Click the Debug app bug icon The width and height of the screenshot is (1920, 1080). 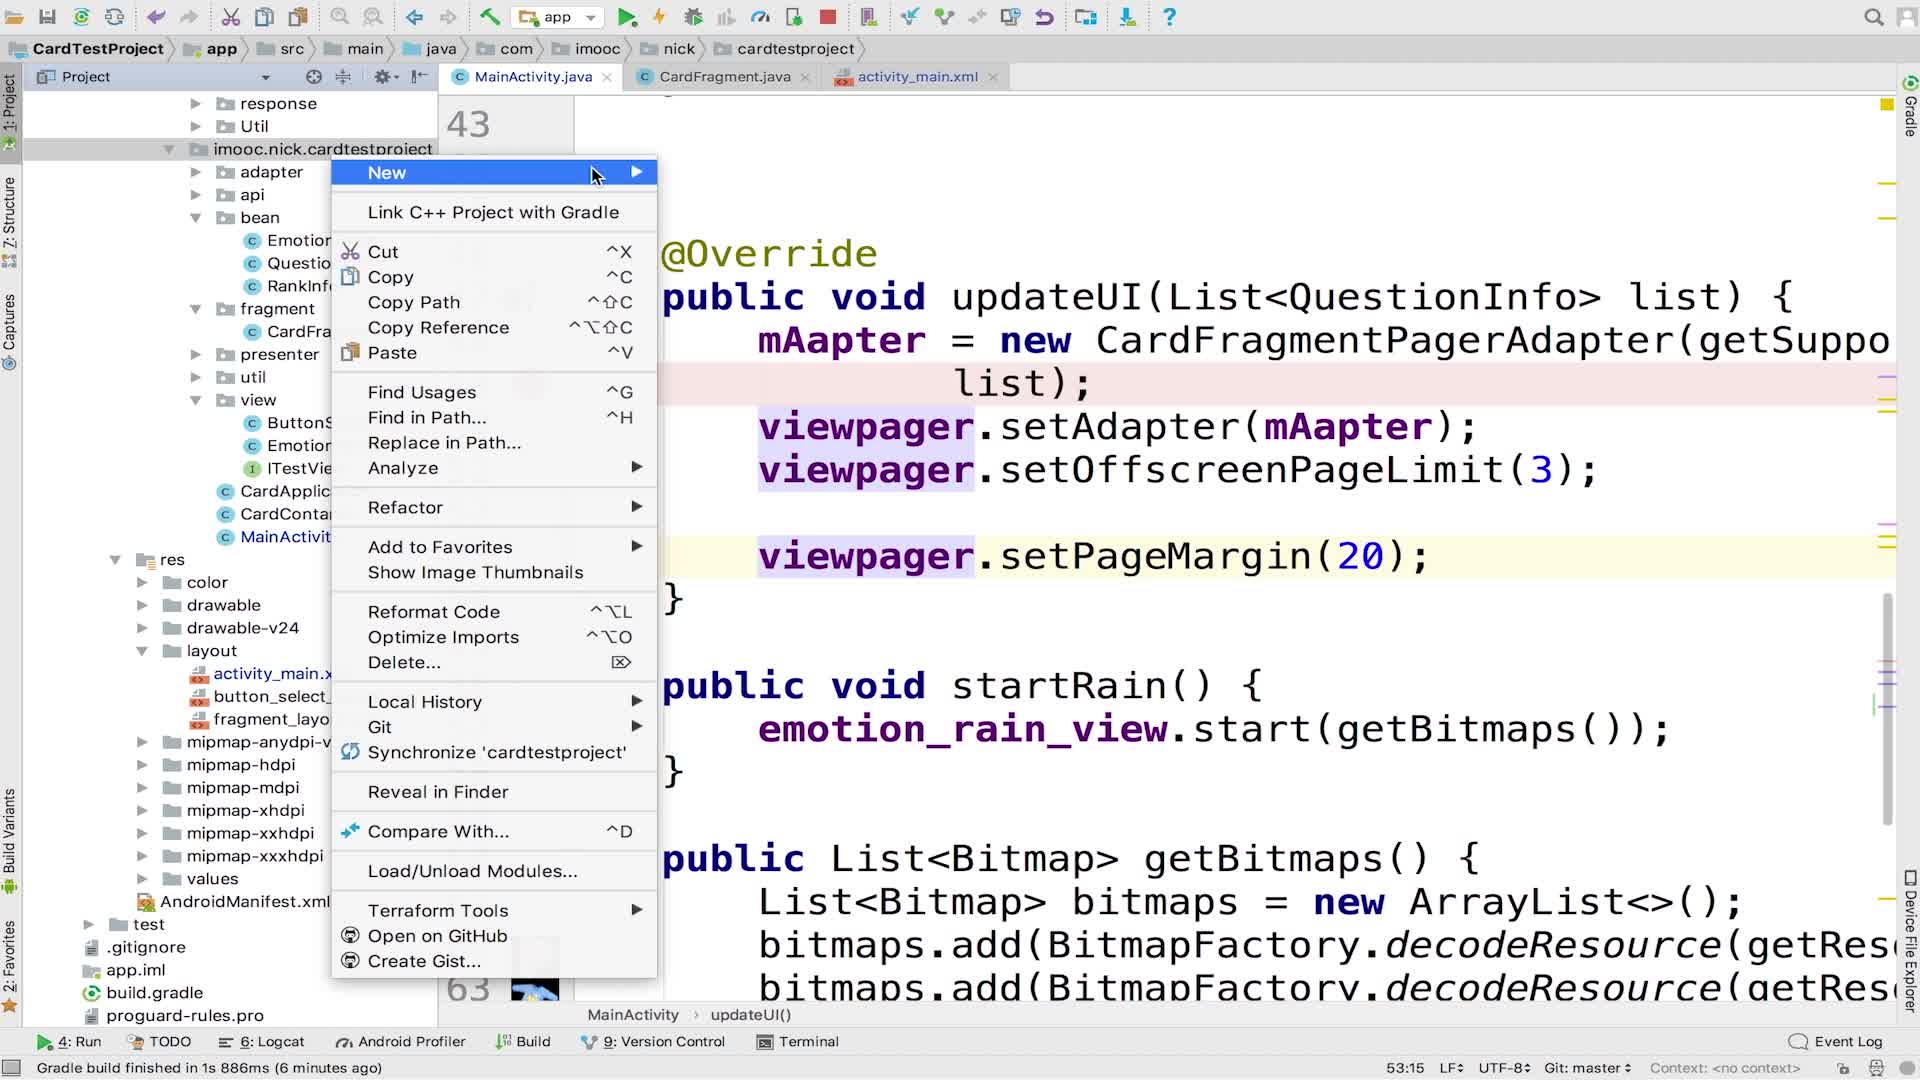point(692,17)
